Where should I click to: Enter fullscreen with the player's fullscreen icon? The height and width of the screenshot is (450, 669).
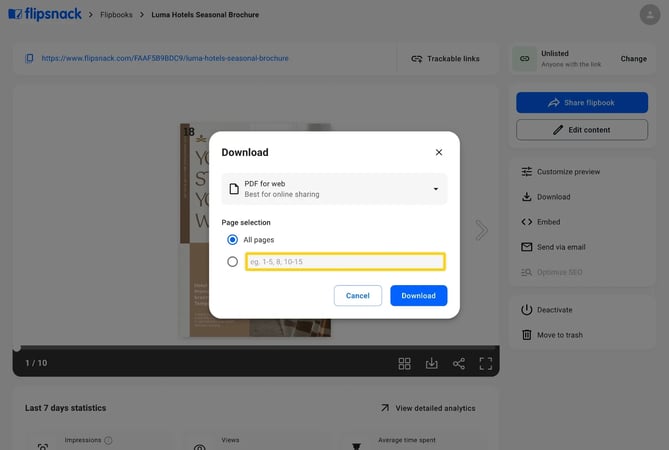pos(486,363)
